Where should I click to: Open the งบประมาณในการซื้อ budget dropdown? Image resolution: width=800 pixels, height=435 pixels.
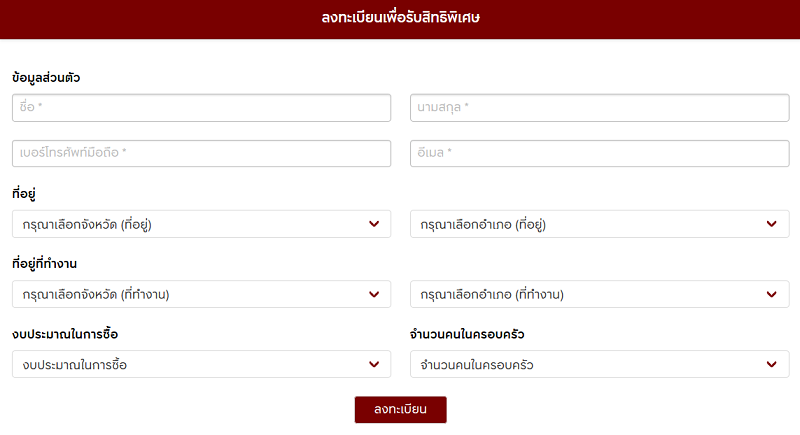tap(202, 364)
